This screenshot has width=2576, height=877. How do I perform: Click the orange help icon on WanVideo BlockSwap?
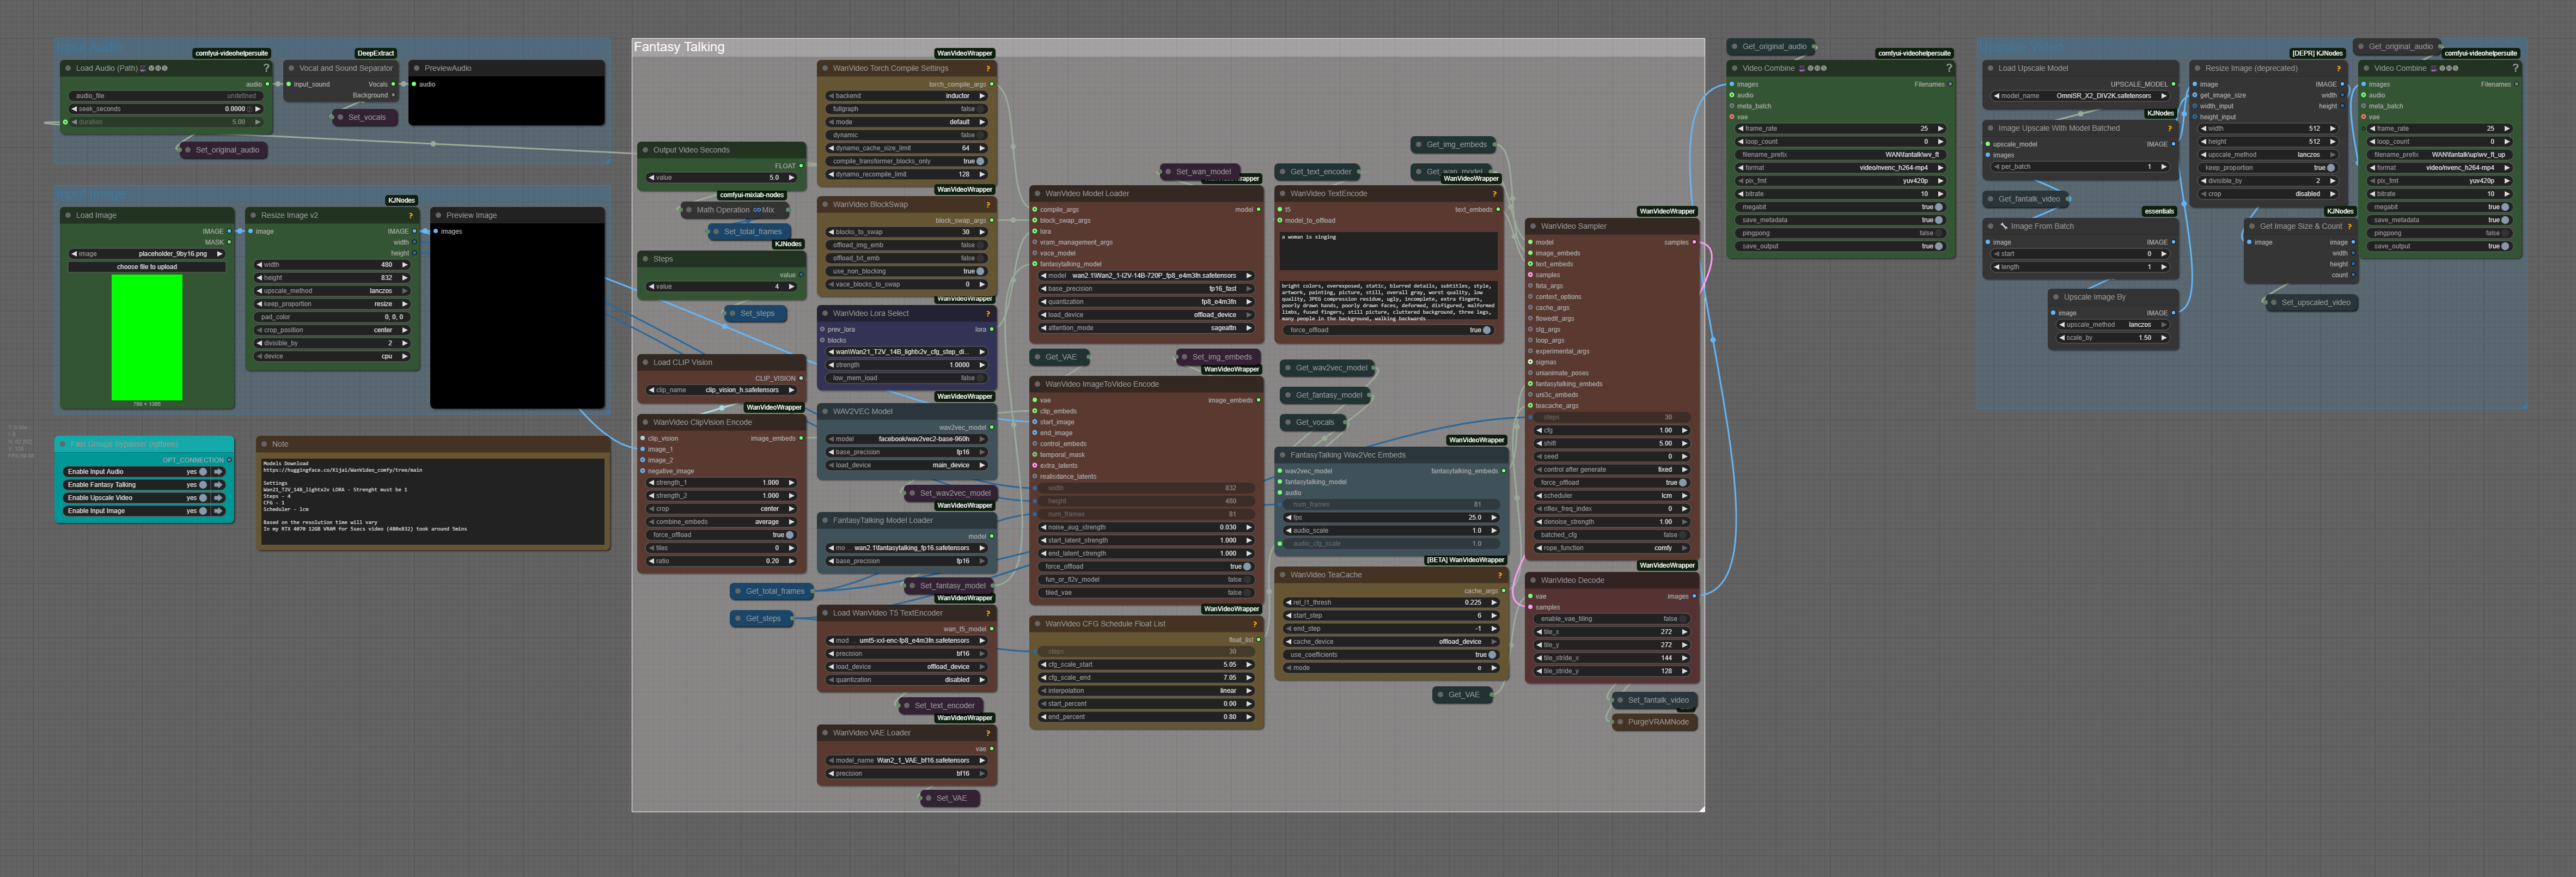pyautogui.click(x=988, y=204)
